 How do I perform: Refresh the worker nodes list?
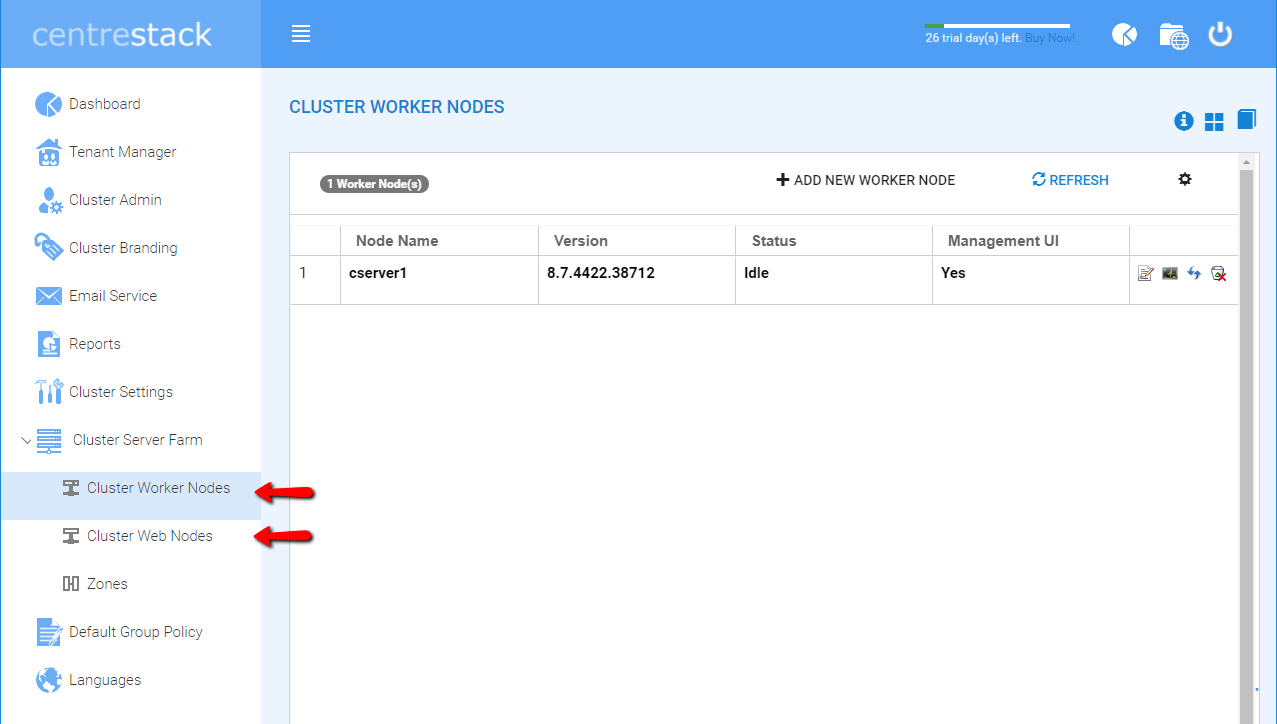click(x=1070, y=180)
